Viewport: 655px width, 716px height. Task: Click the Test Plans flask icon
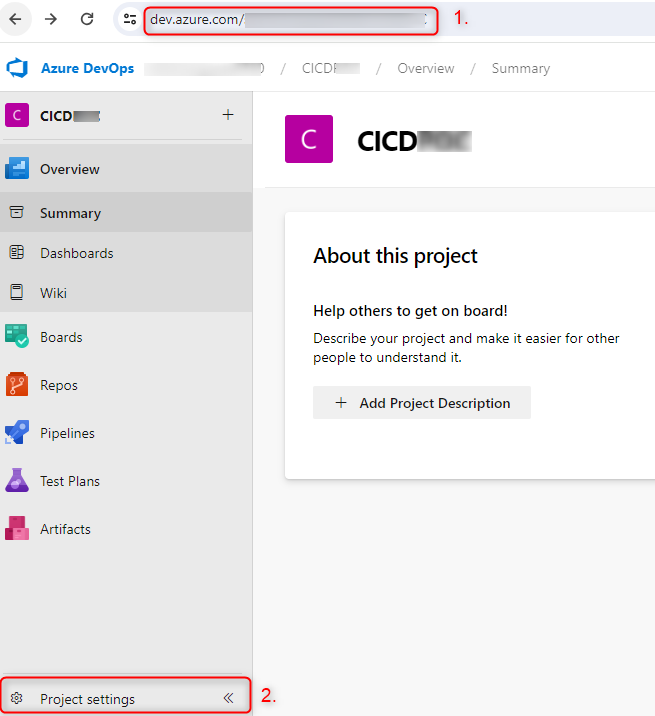pos(17,480)
